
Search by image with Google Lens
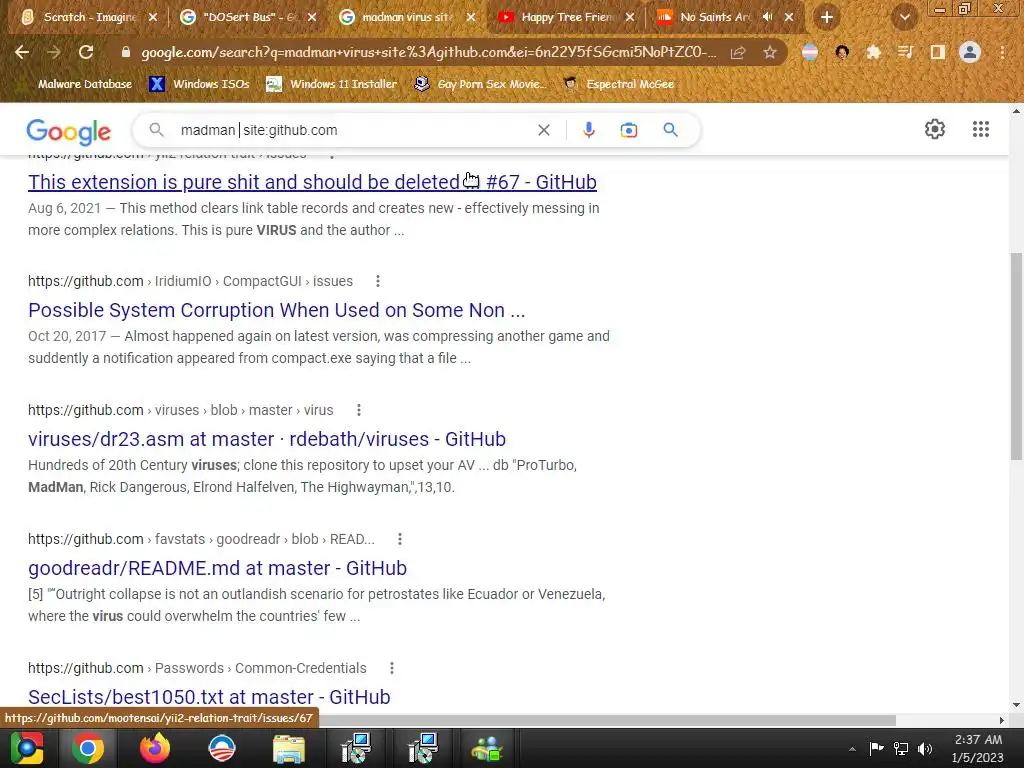(x=629, y=130)
